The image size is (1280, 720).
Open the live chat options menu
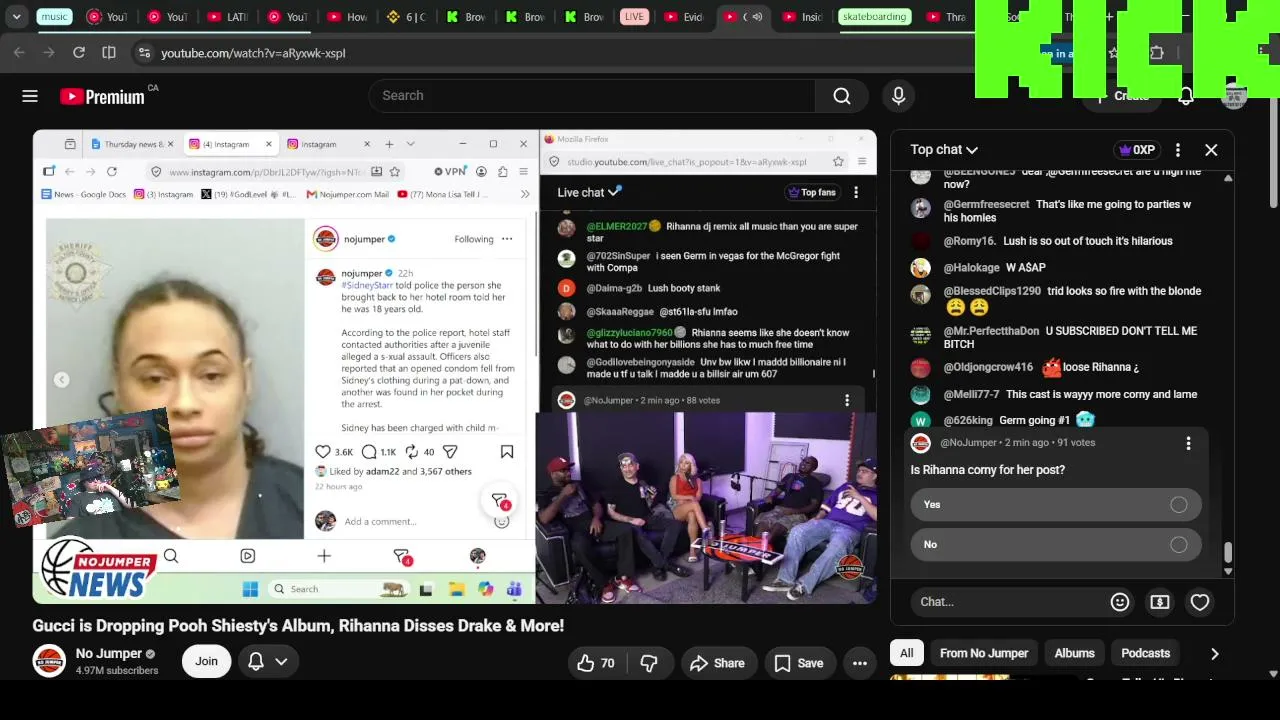point(1178,150)
